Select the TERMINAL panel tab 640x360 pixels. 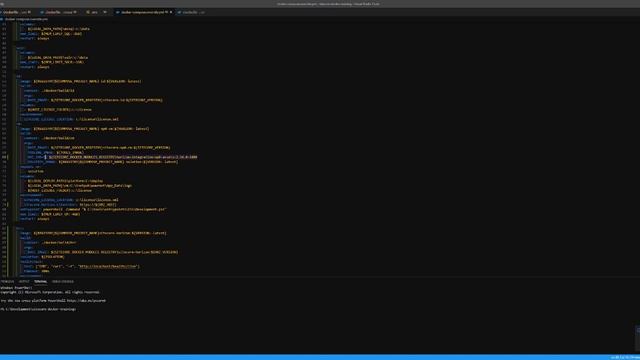40,281
